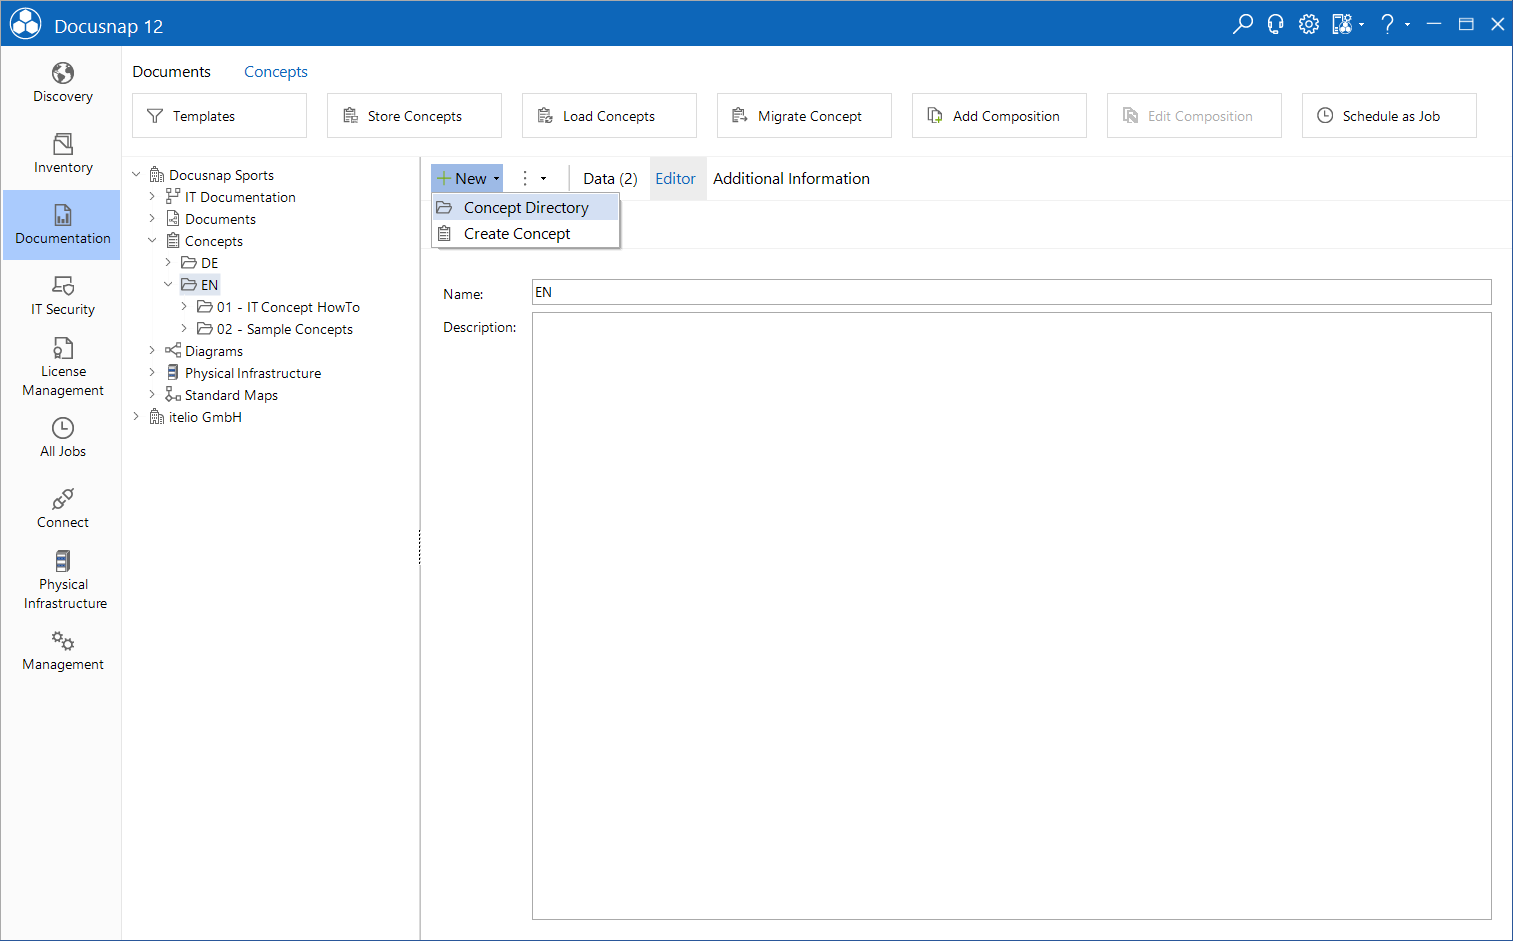Click the search magnifier icon in title bar
The width and height of the screenshot is (1513, 941).
pos(1243,24)
